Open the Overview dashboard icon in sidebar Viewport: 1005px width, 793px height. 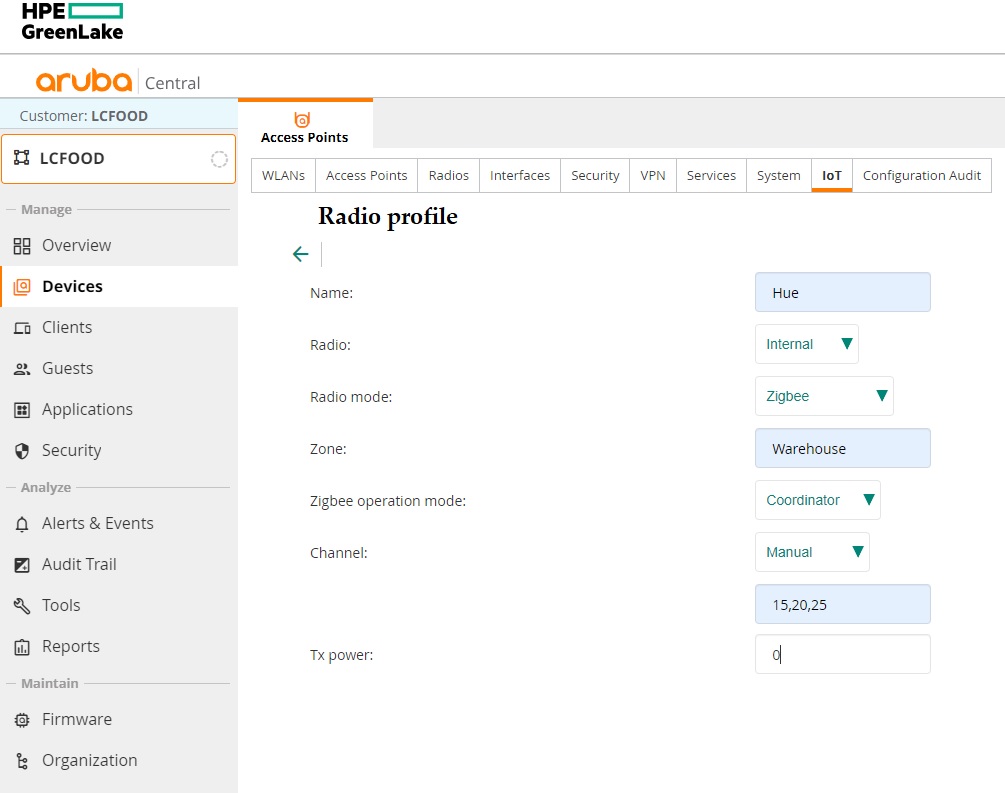[x=22, y=246]
